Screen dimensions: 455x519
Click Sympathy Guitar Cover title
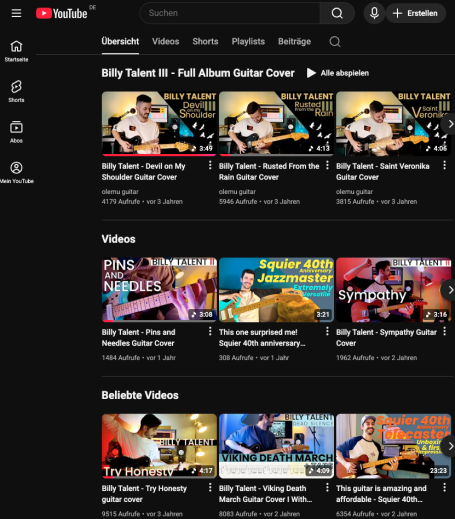coord(386,337)
